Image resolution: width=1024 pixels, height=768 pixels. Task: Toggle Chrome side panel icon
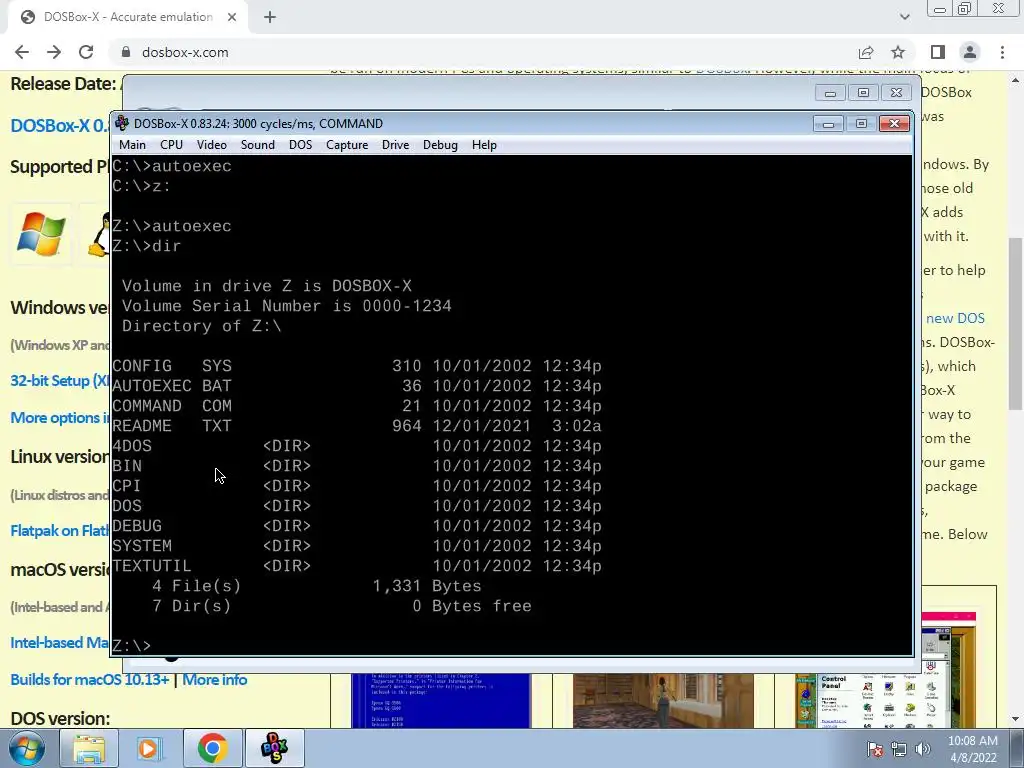[938, 52]
